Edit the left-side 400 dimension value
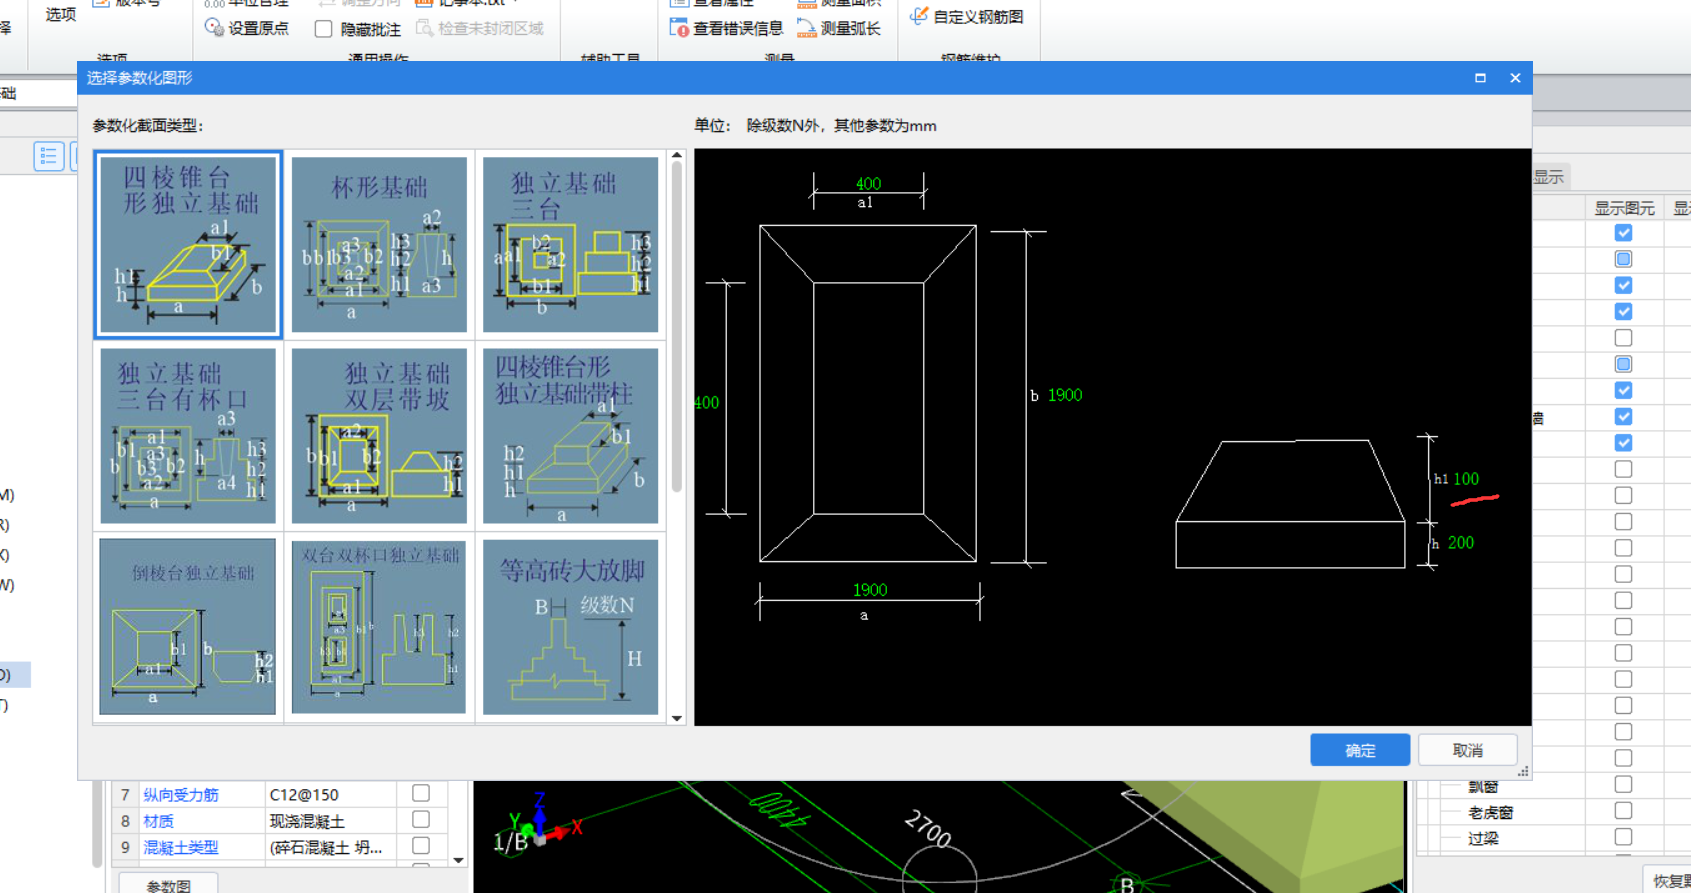1691x893 pixels. [x=707, y=403]
